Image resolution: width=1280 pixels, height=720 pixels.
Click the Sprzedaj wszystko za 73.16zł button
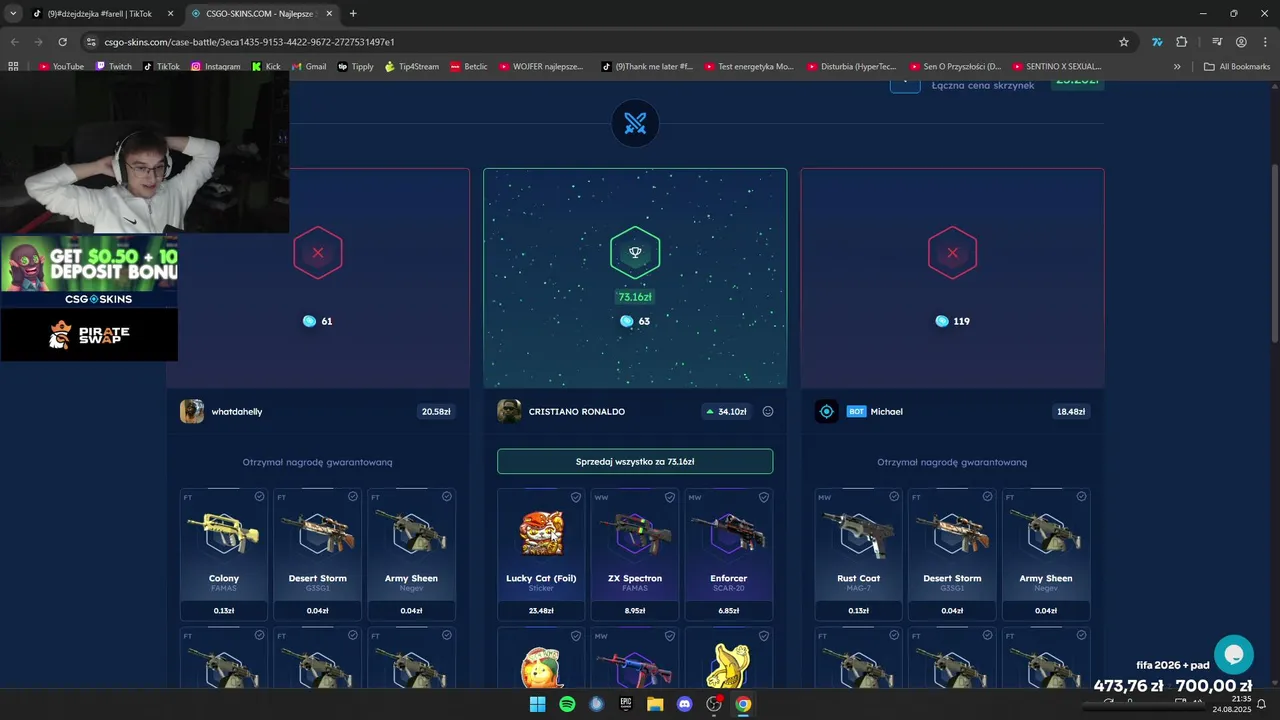635,461
